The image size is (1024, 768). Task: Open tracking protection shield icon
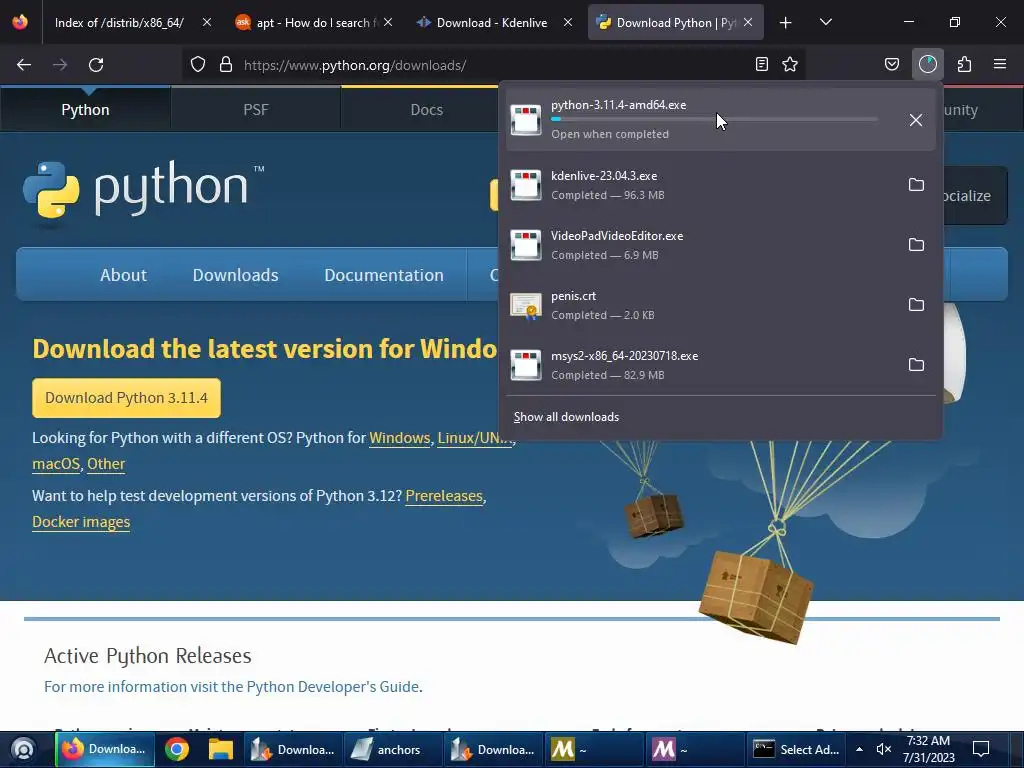click(198, 65)
